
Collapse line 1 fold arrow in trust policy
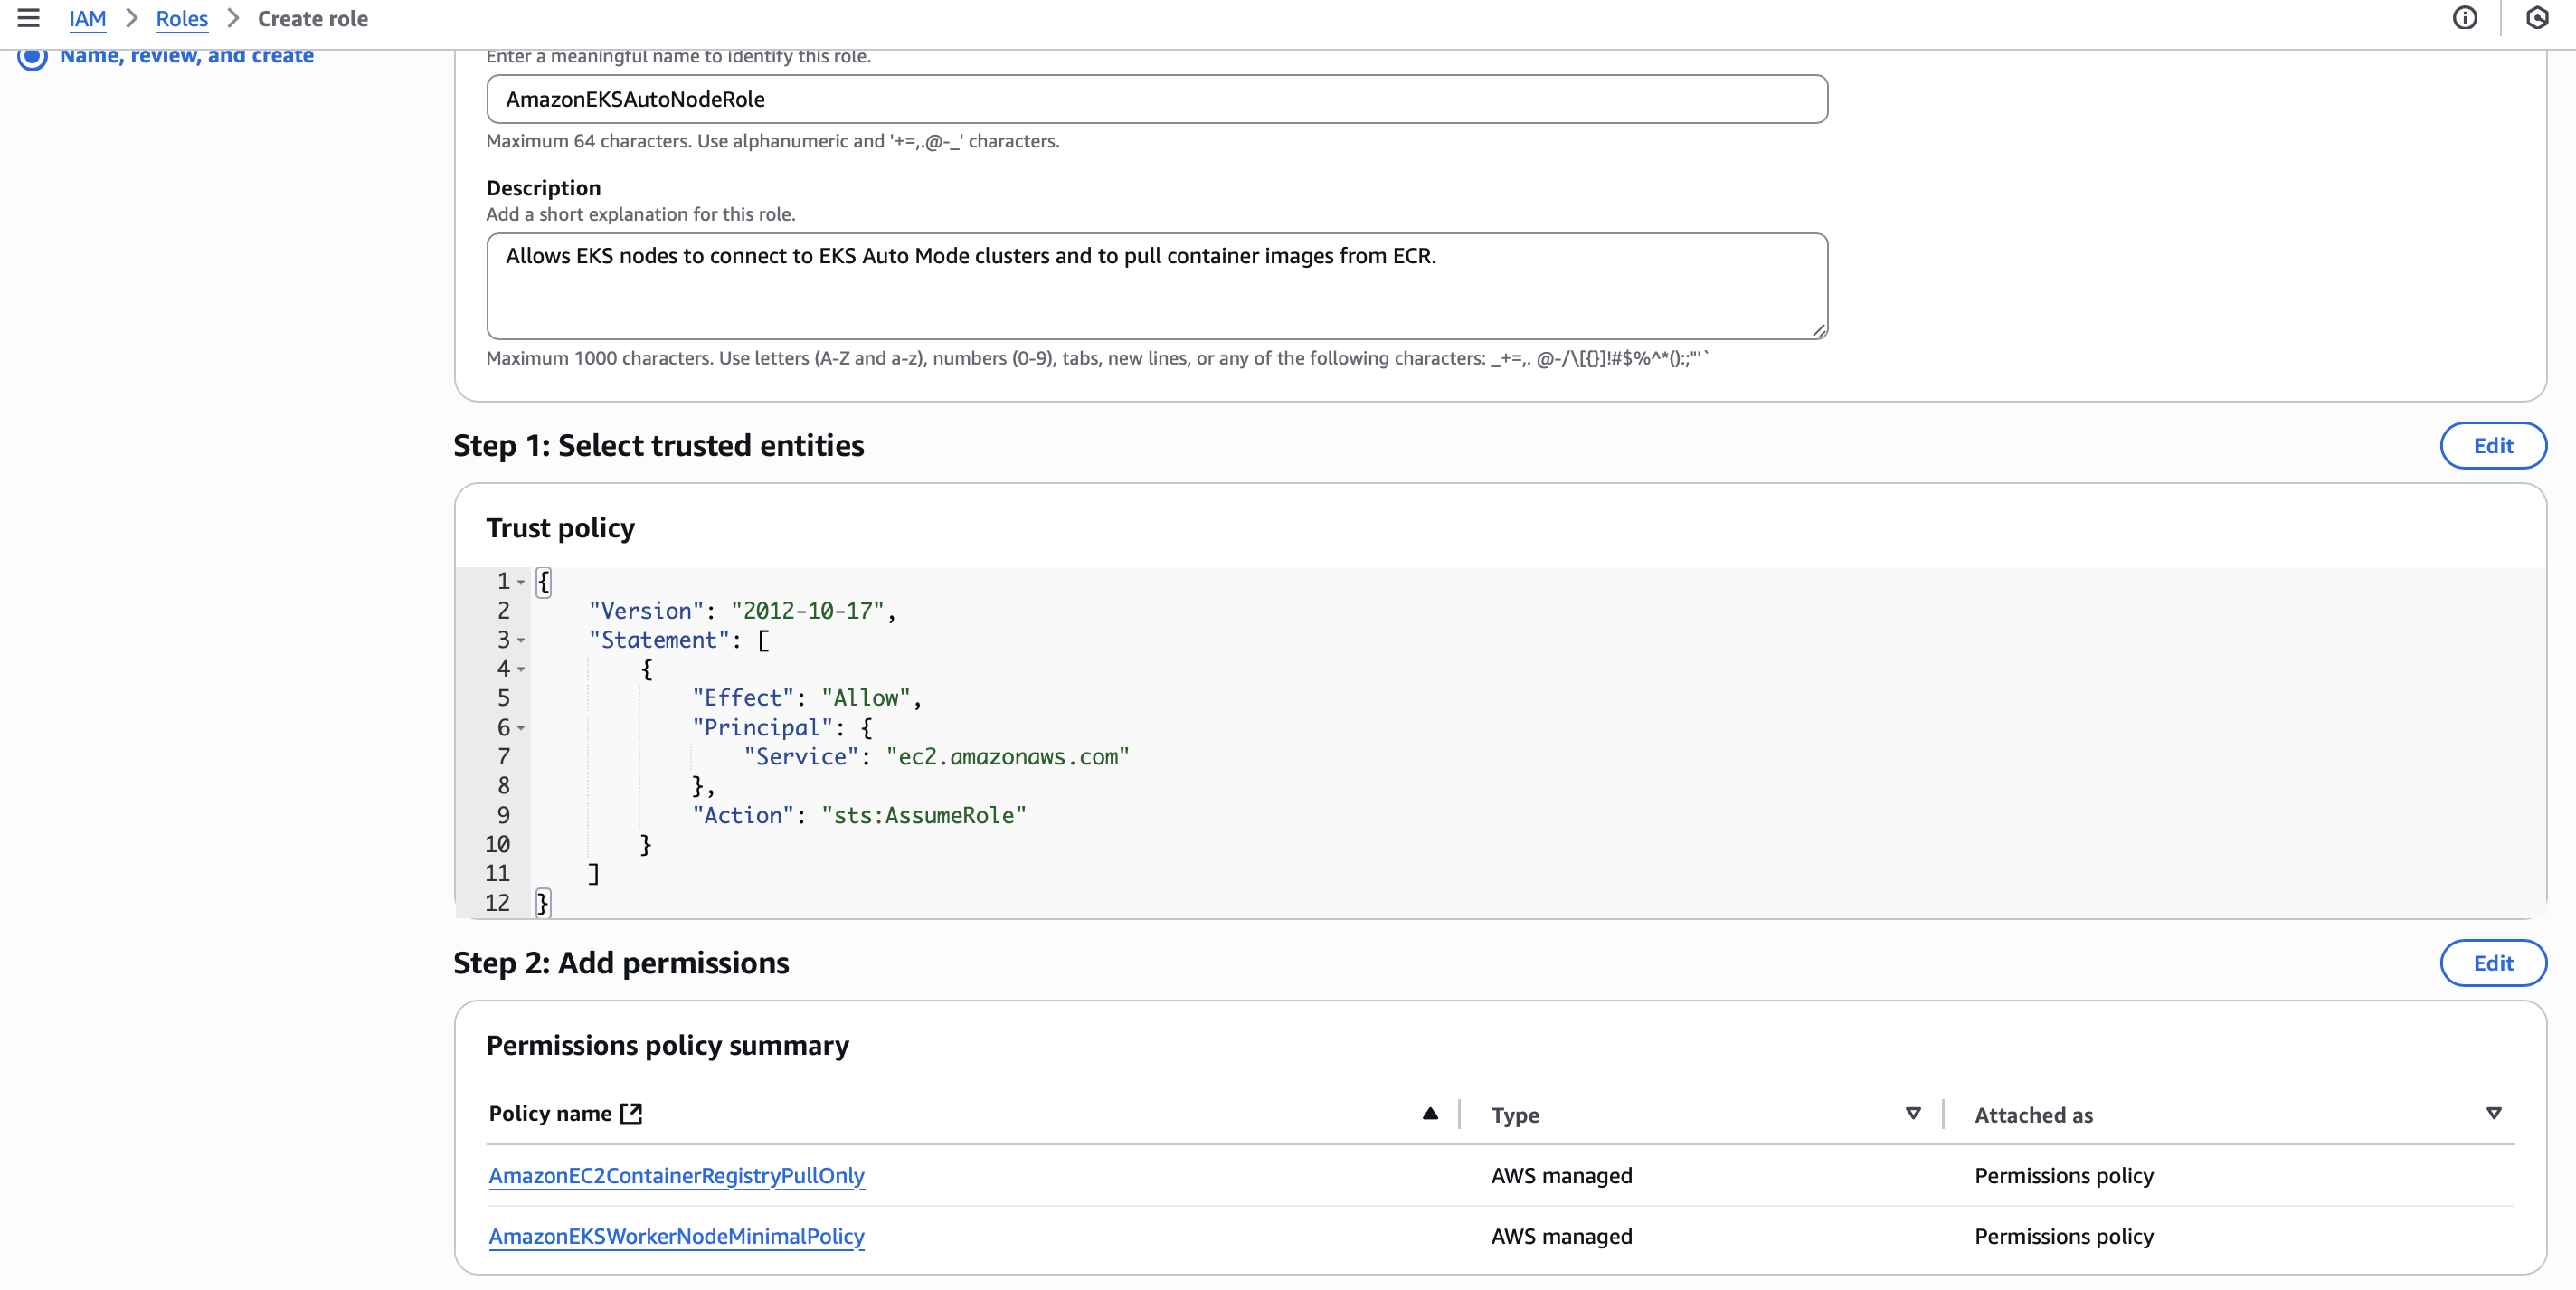pyautogui.click(x=521, y=582)
